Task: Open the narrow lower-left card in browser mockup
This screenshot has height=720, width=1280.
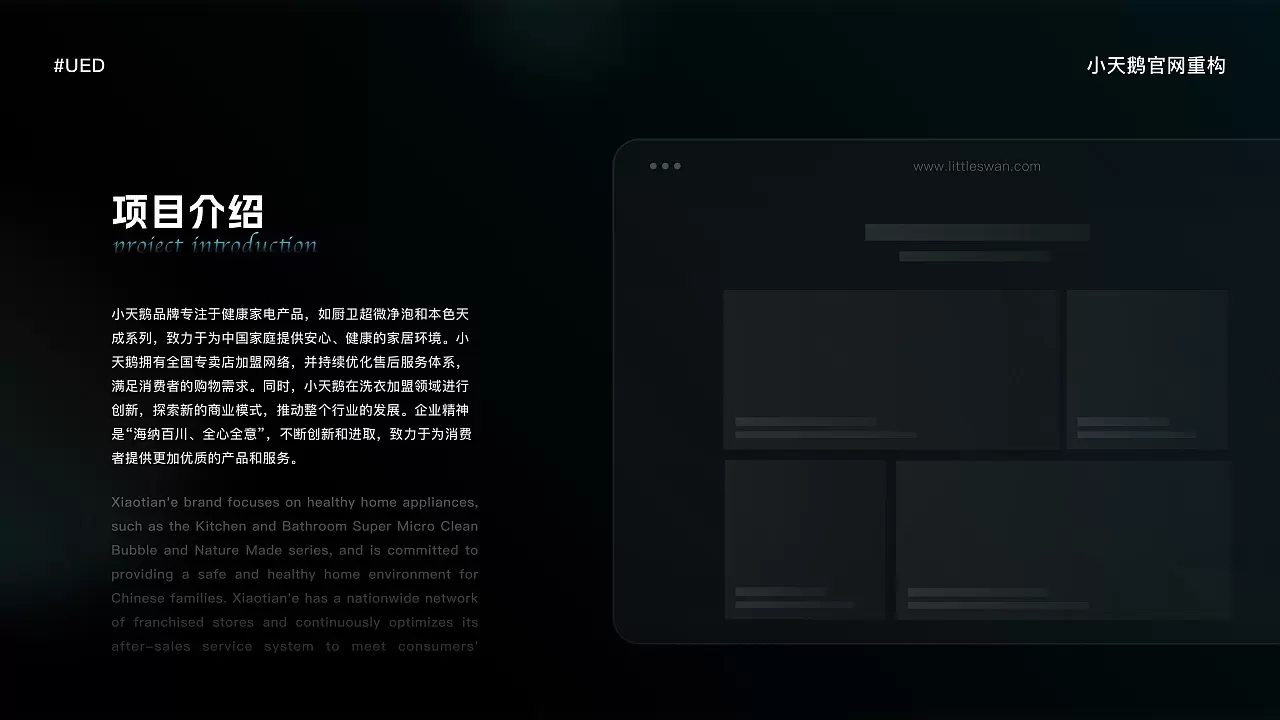Action: point(805,539)
